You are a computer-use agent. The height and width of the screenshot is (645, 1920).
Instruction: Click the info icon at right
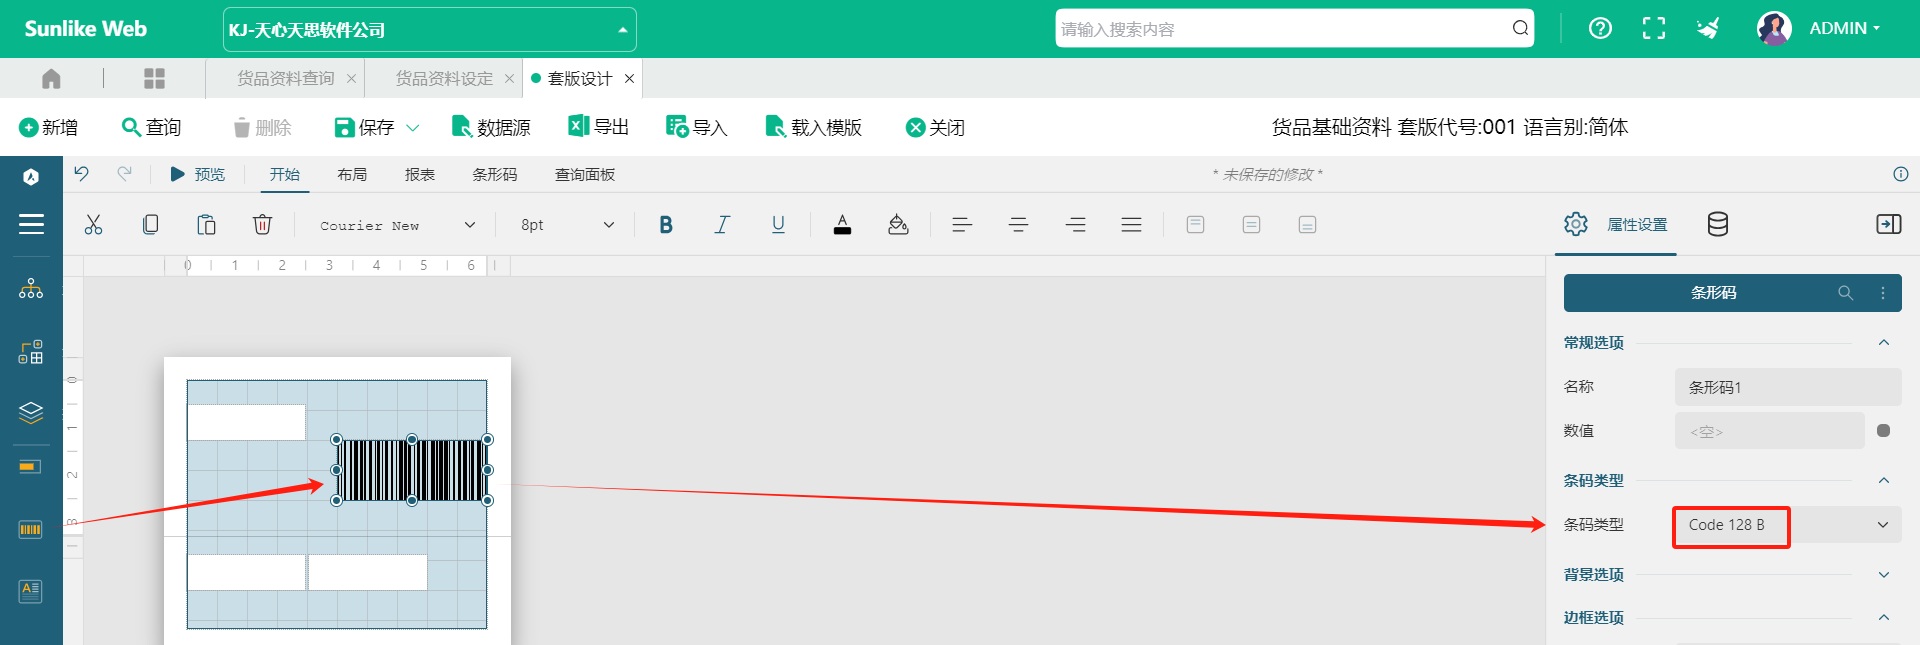point(1900,174)
